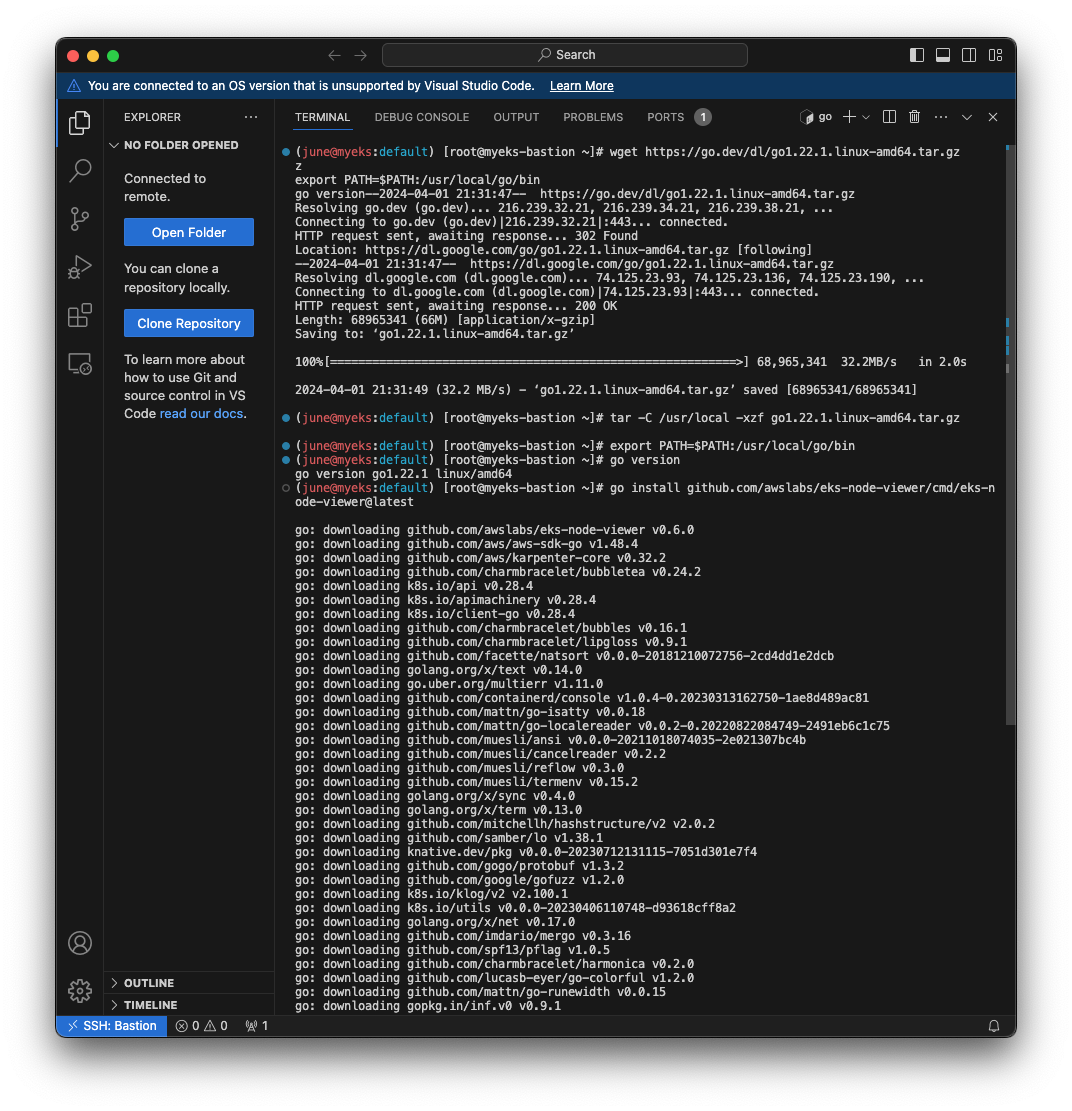Viewport: 1072px width, 1111px height.
Task: Open the Manage gear icon
Action: coord(79,991)
